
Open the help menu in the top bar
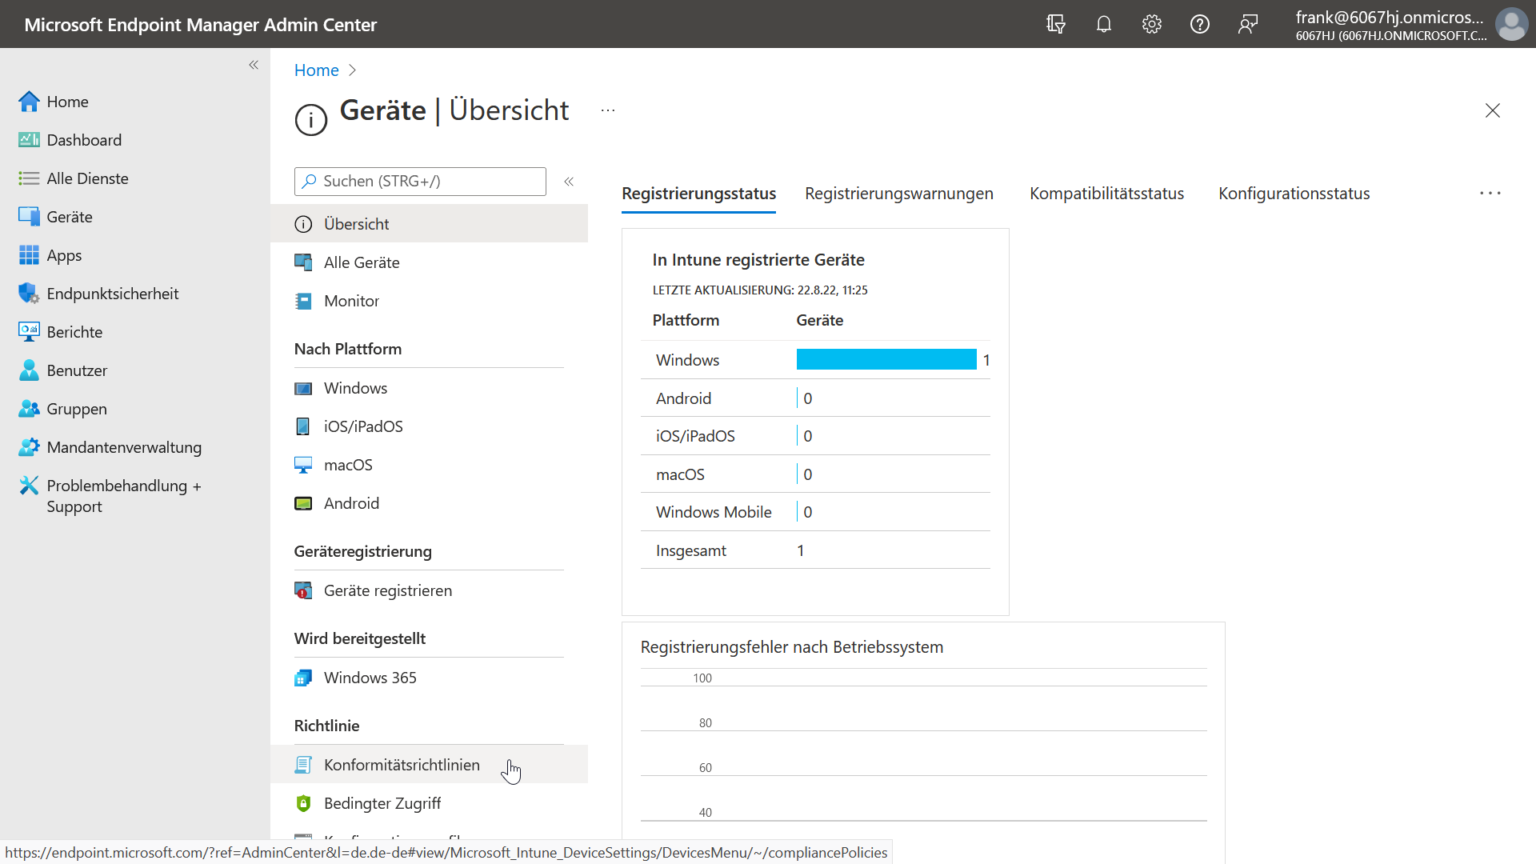coord(1199,23)
